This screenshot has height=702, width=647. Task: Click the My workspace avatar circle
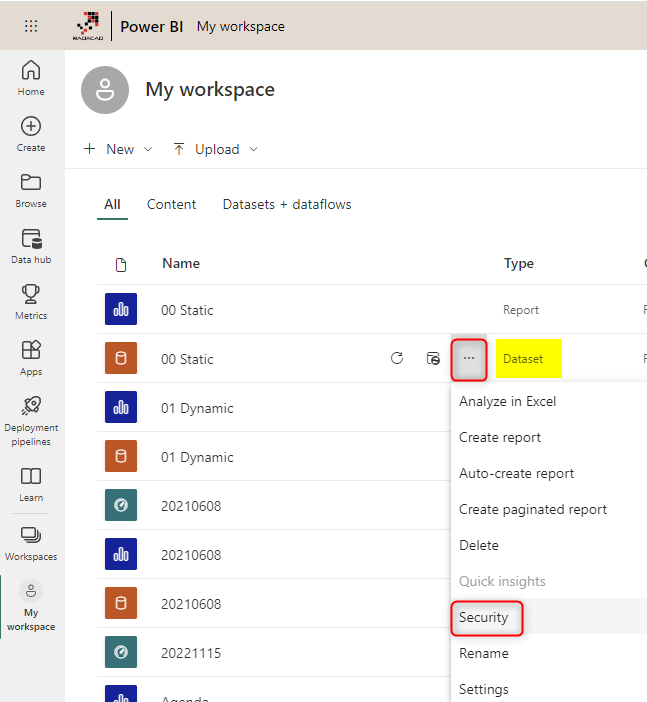point(105,90)
